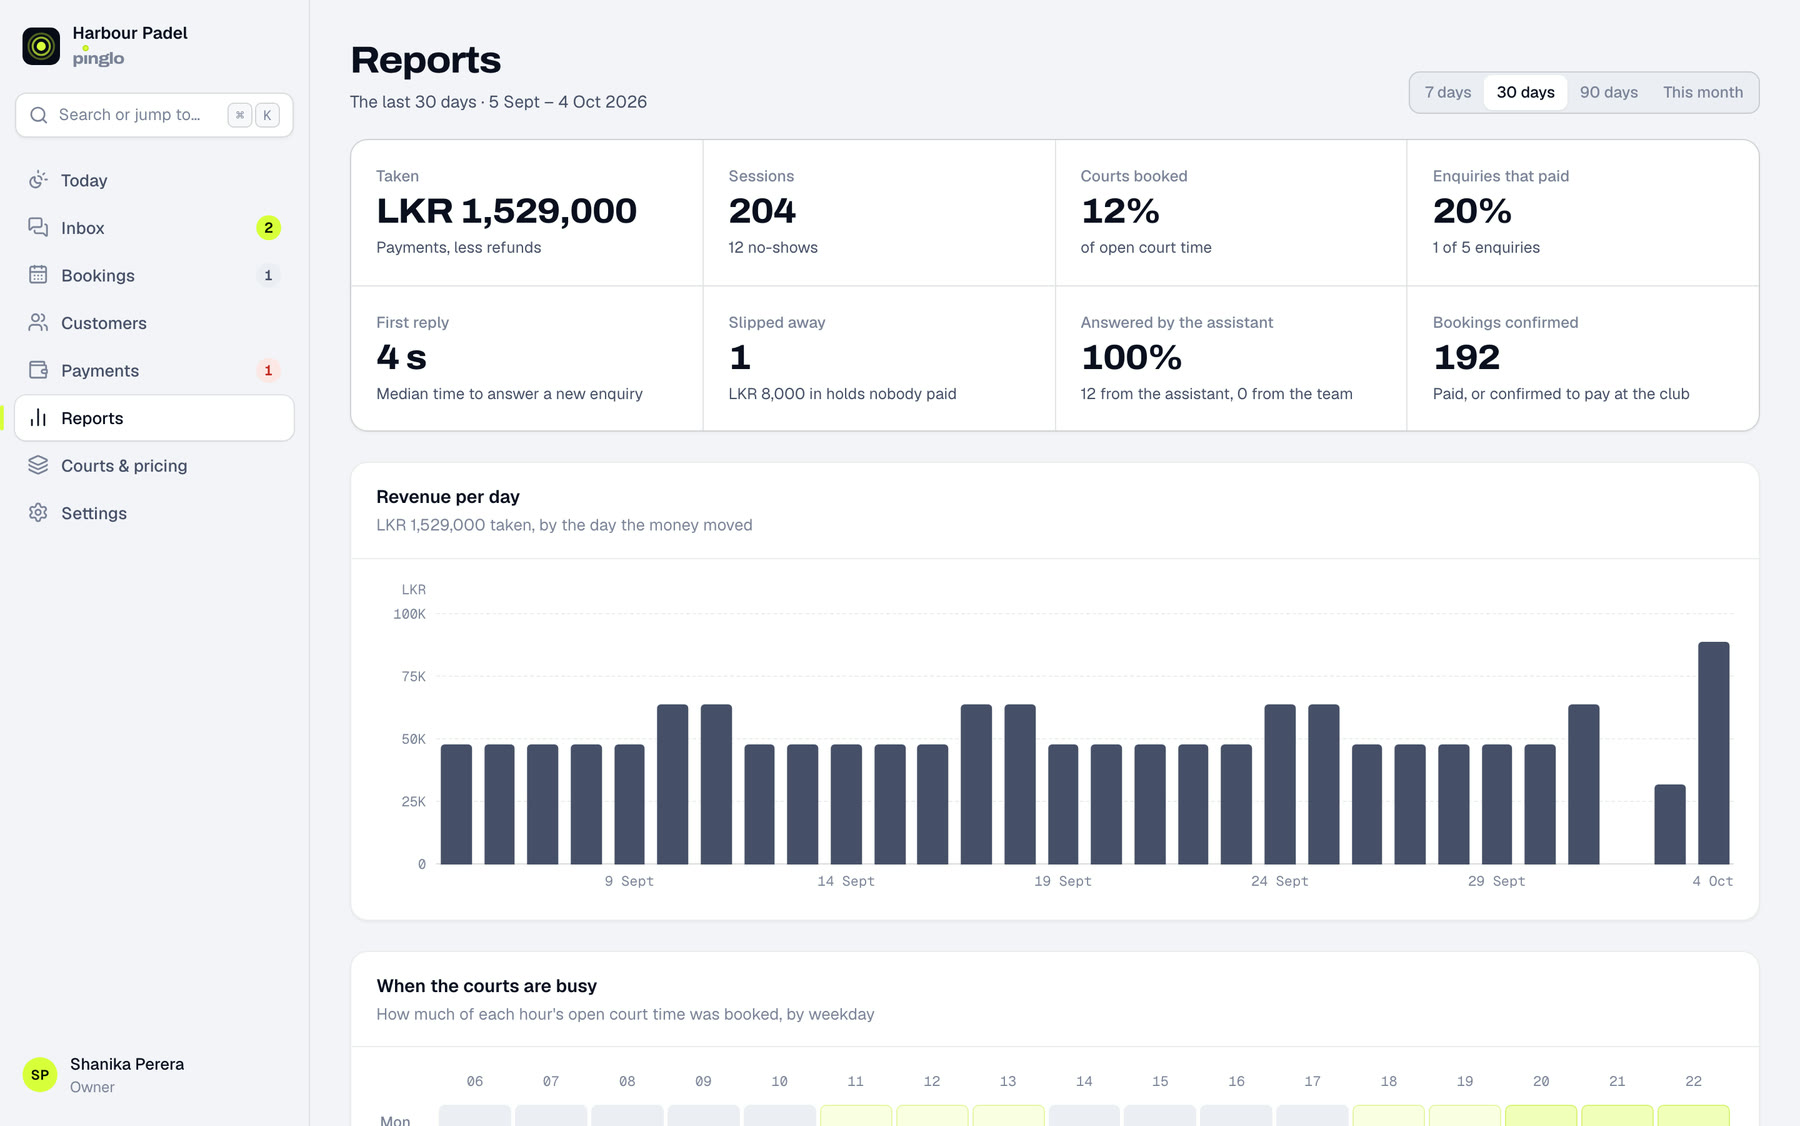This screenshot has height=1126, width=1800.
Task: Click the Enquiries that paid 20% figure
Action: pyautogui.click(x=1472, y=211)
